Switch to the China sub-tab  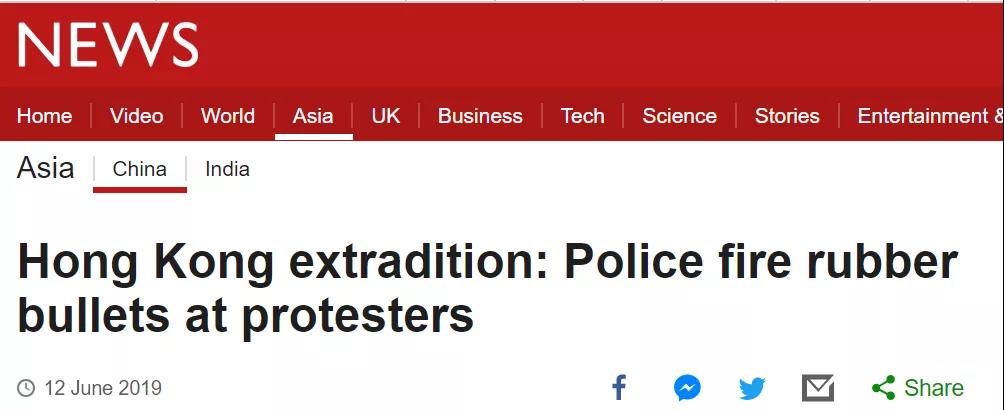click(x=140, y=169)
